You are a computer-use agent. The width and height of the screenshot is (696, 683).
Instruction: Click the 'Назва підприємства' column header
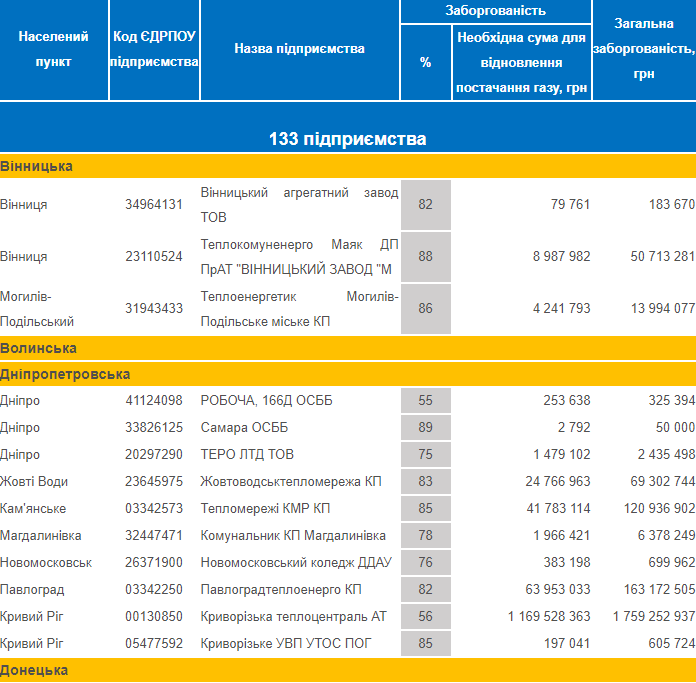(299, 48)
